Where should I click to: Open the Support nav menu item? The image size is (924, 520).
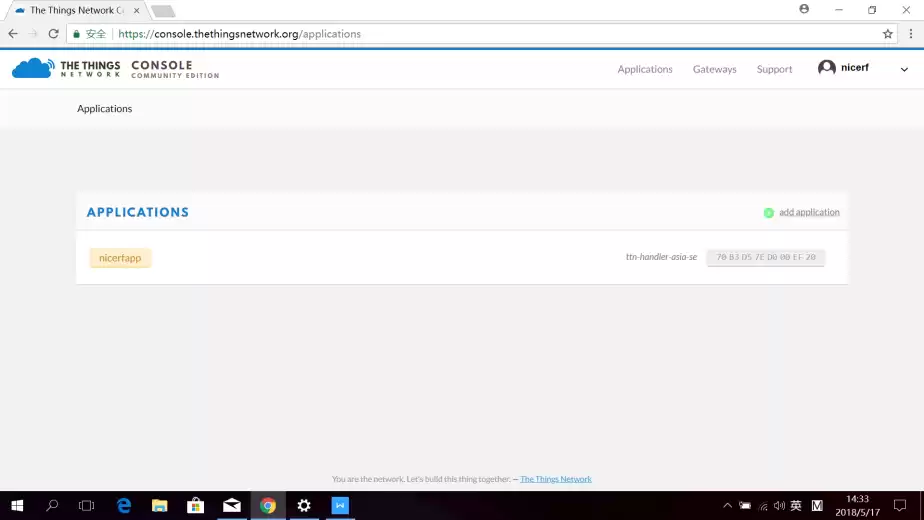tap(774, 69)
